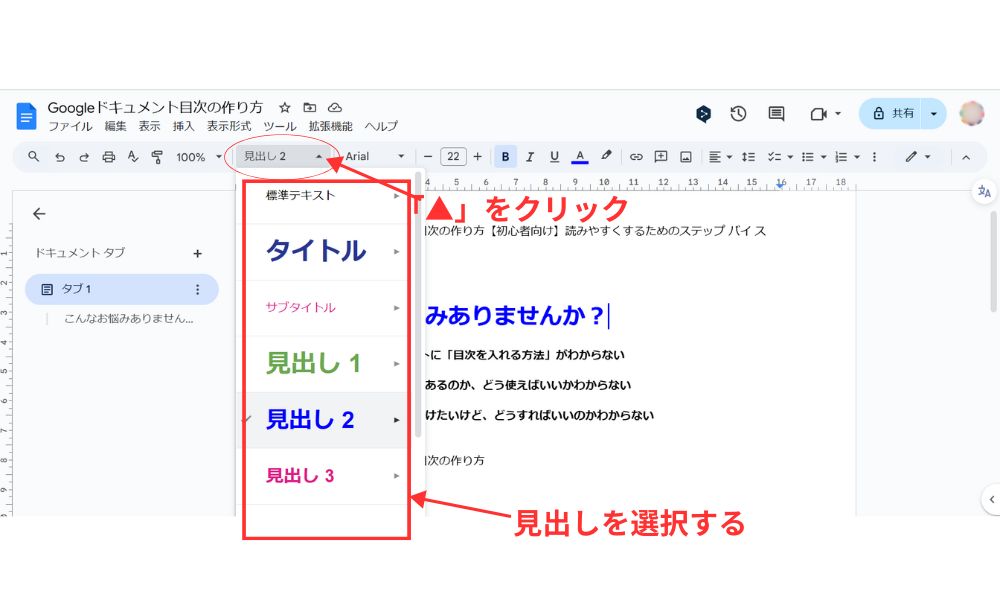The width and height of the screenshot is (1000, 600).
Task: Click the insert link icon
Action: tap(636, 157)
